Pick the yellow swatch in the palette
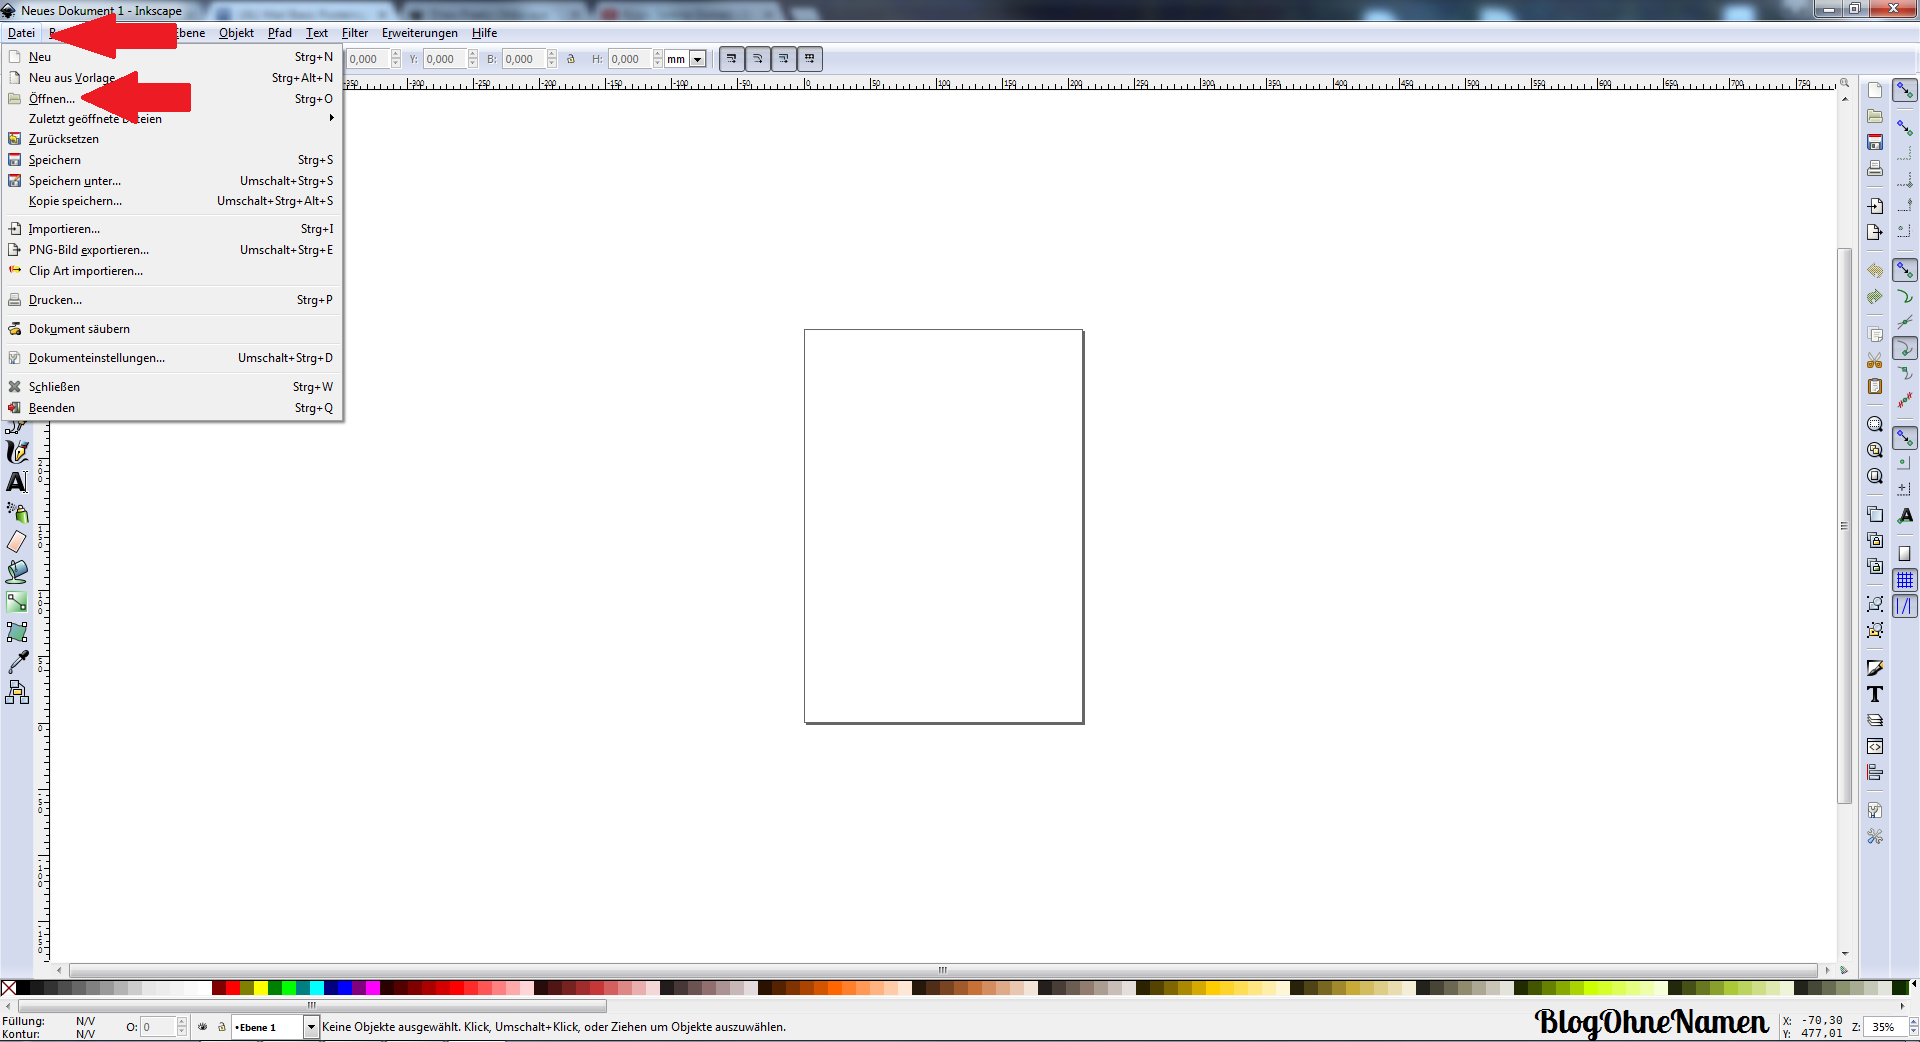 point(261,988)
